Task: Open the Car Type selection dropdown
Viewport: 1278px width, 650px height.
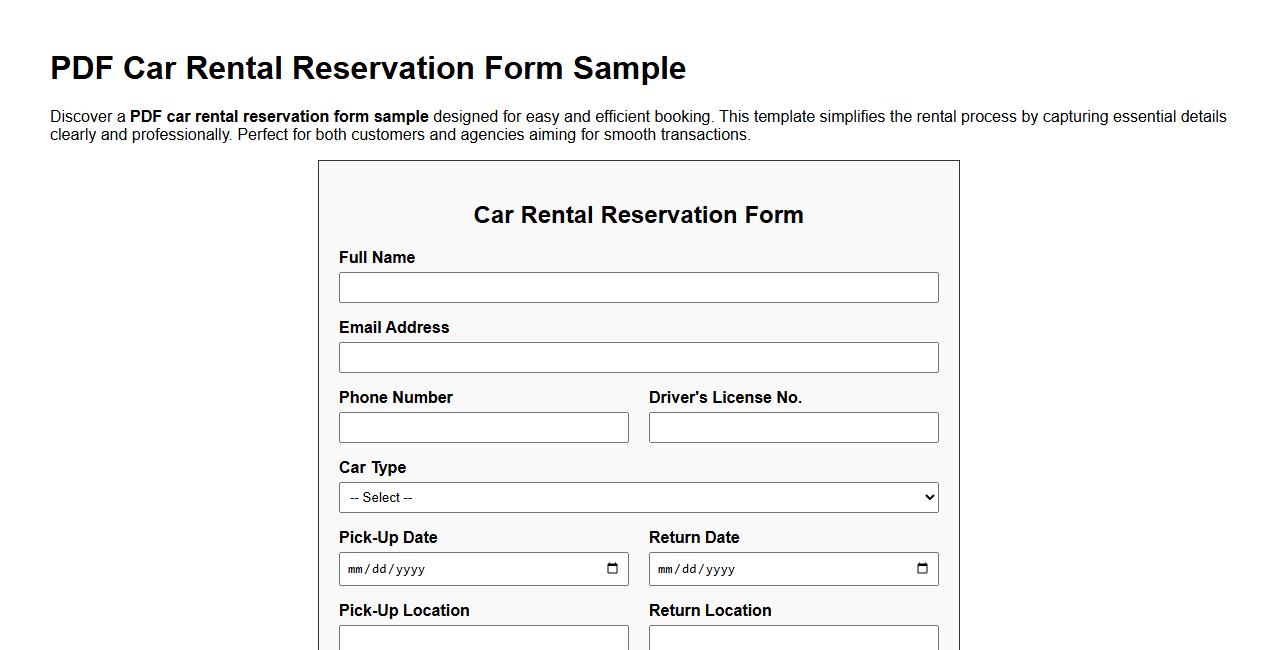Action: pyautogui.click(x=639, y=497)
